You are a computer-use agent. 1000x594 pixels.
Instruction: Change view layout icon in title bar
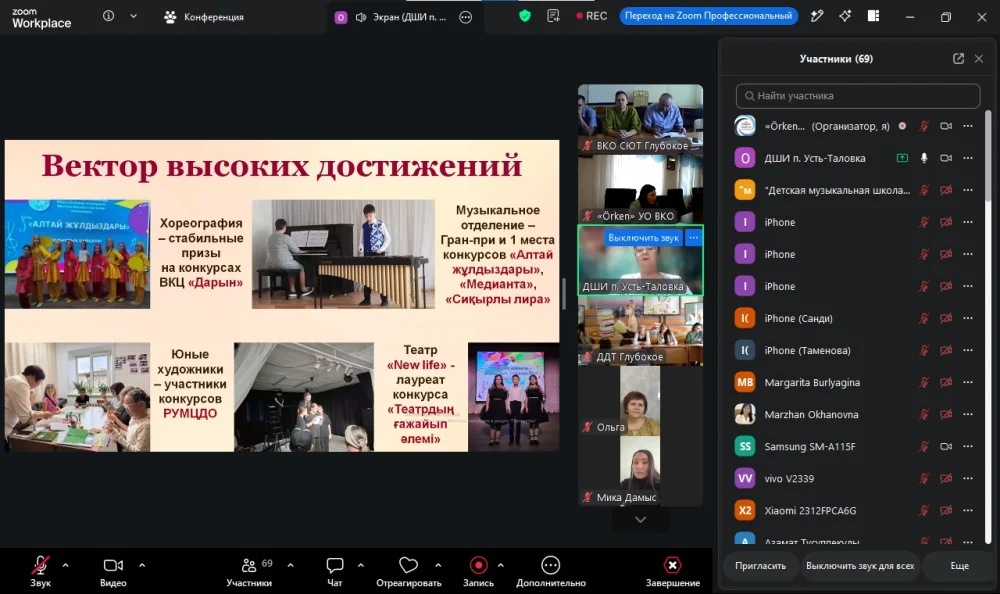874,16
